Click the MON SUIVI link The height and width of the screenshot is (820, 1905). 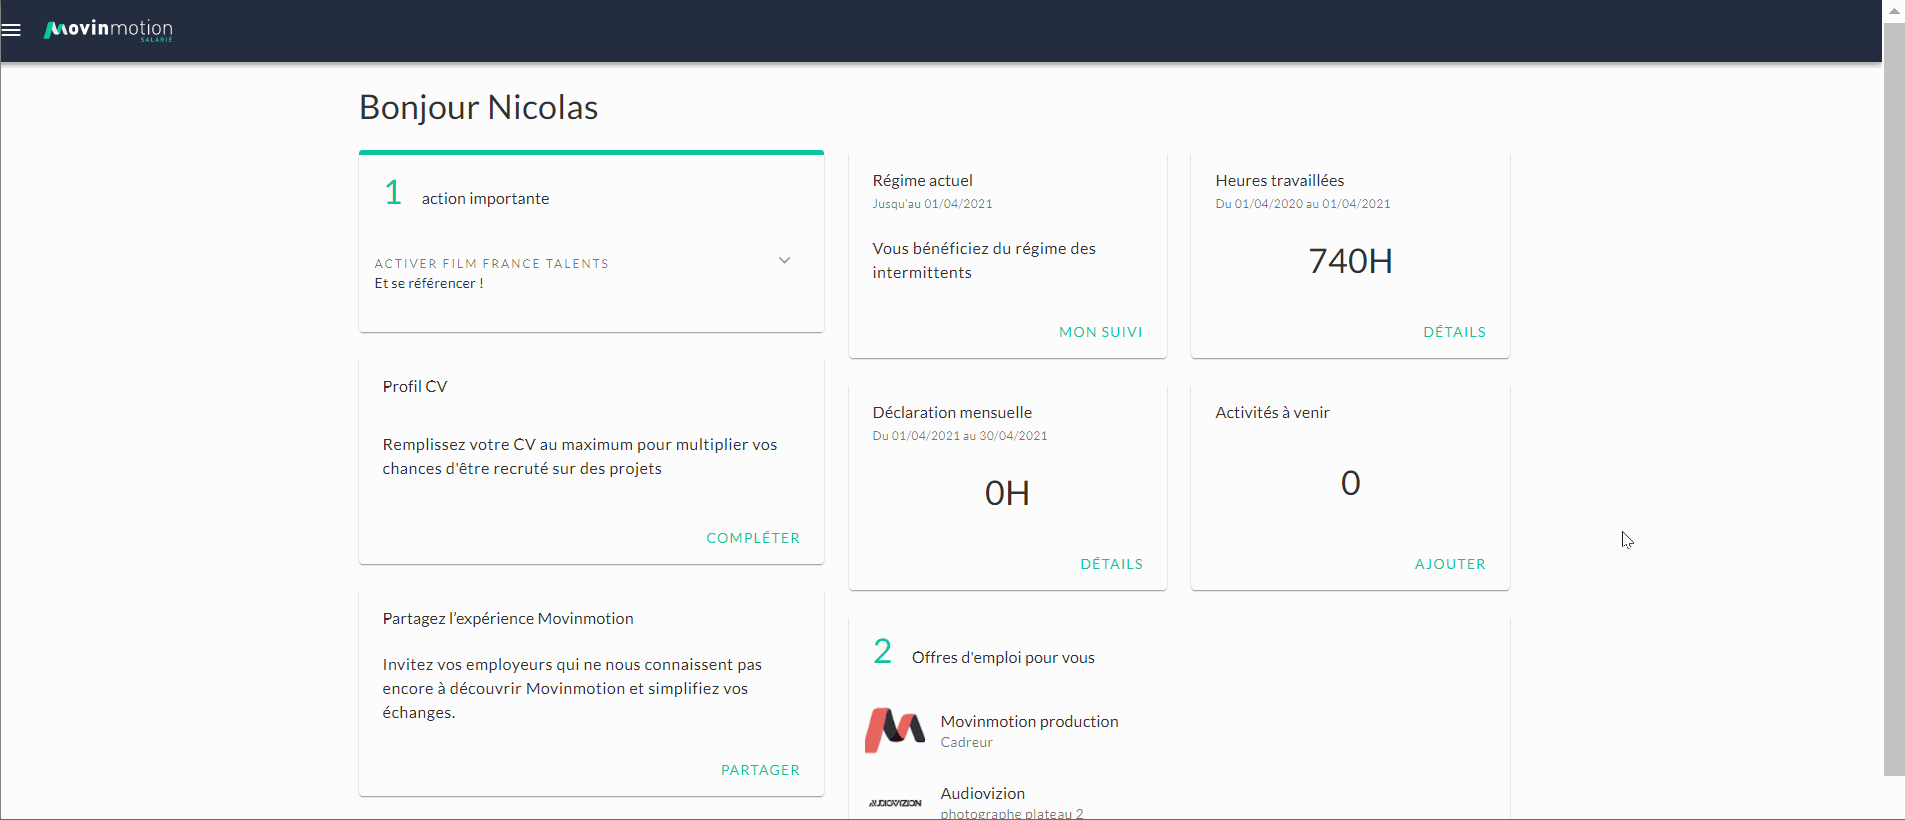(x=1100, y=332)
